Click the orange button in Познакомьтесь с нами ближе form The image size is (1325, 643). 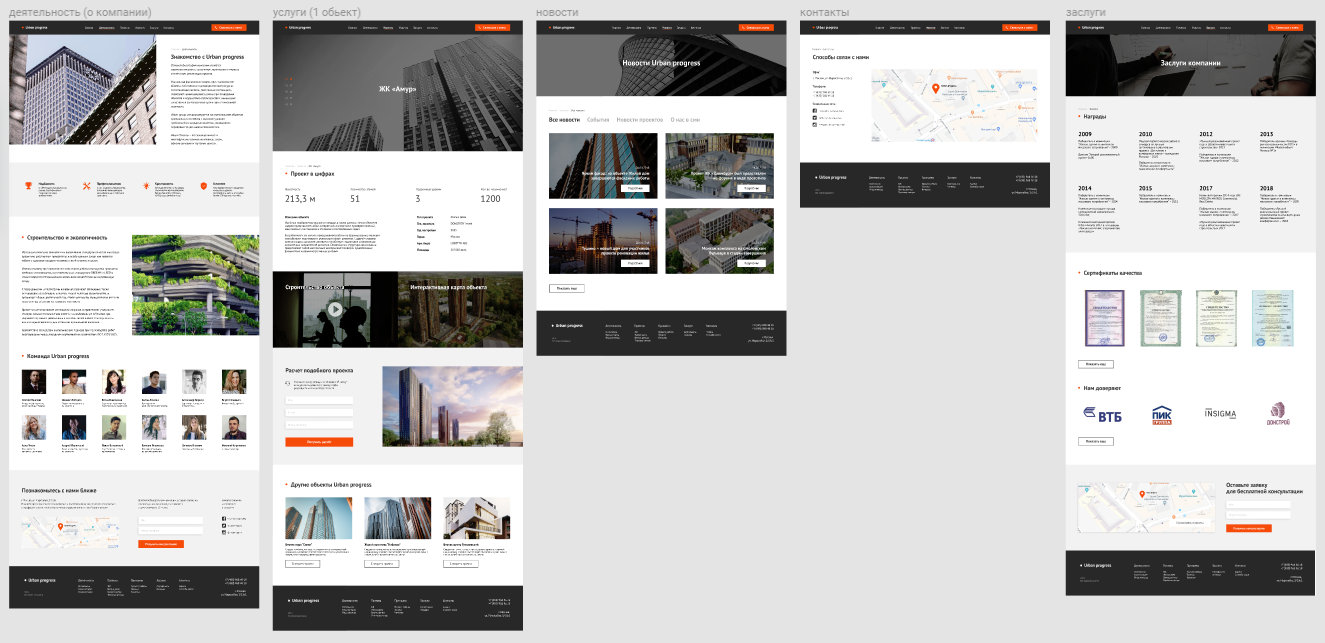(x=161, y=544)
